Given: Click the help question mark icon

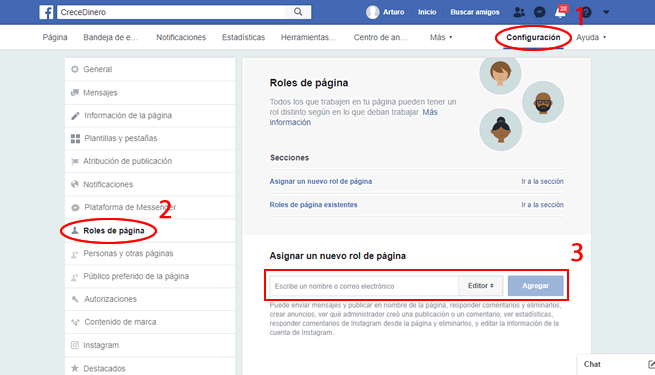Looking at the screenshot, I should pos(586,12).
